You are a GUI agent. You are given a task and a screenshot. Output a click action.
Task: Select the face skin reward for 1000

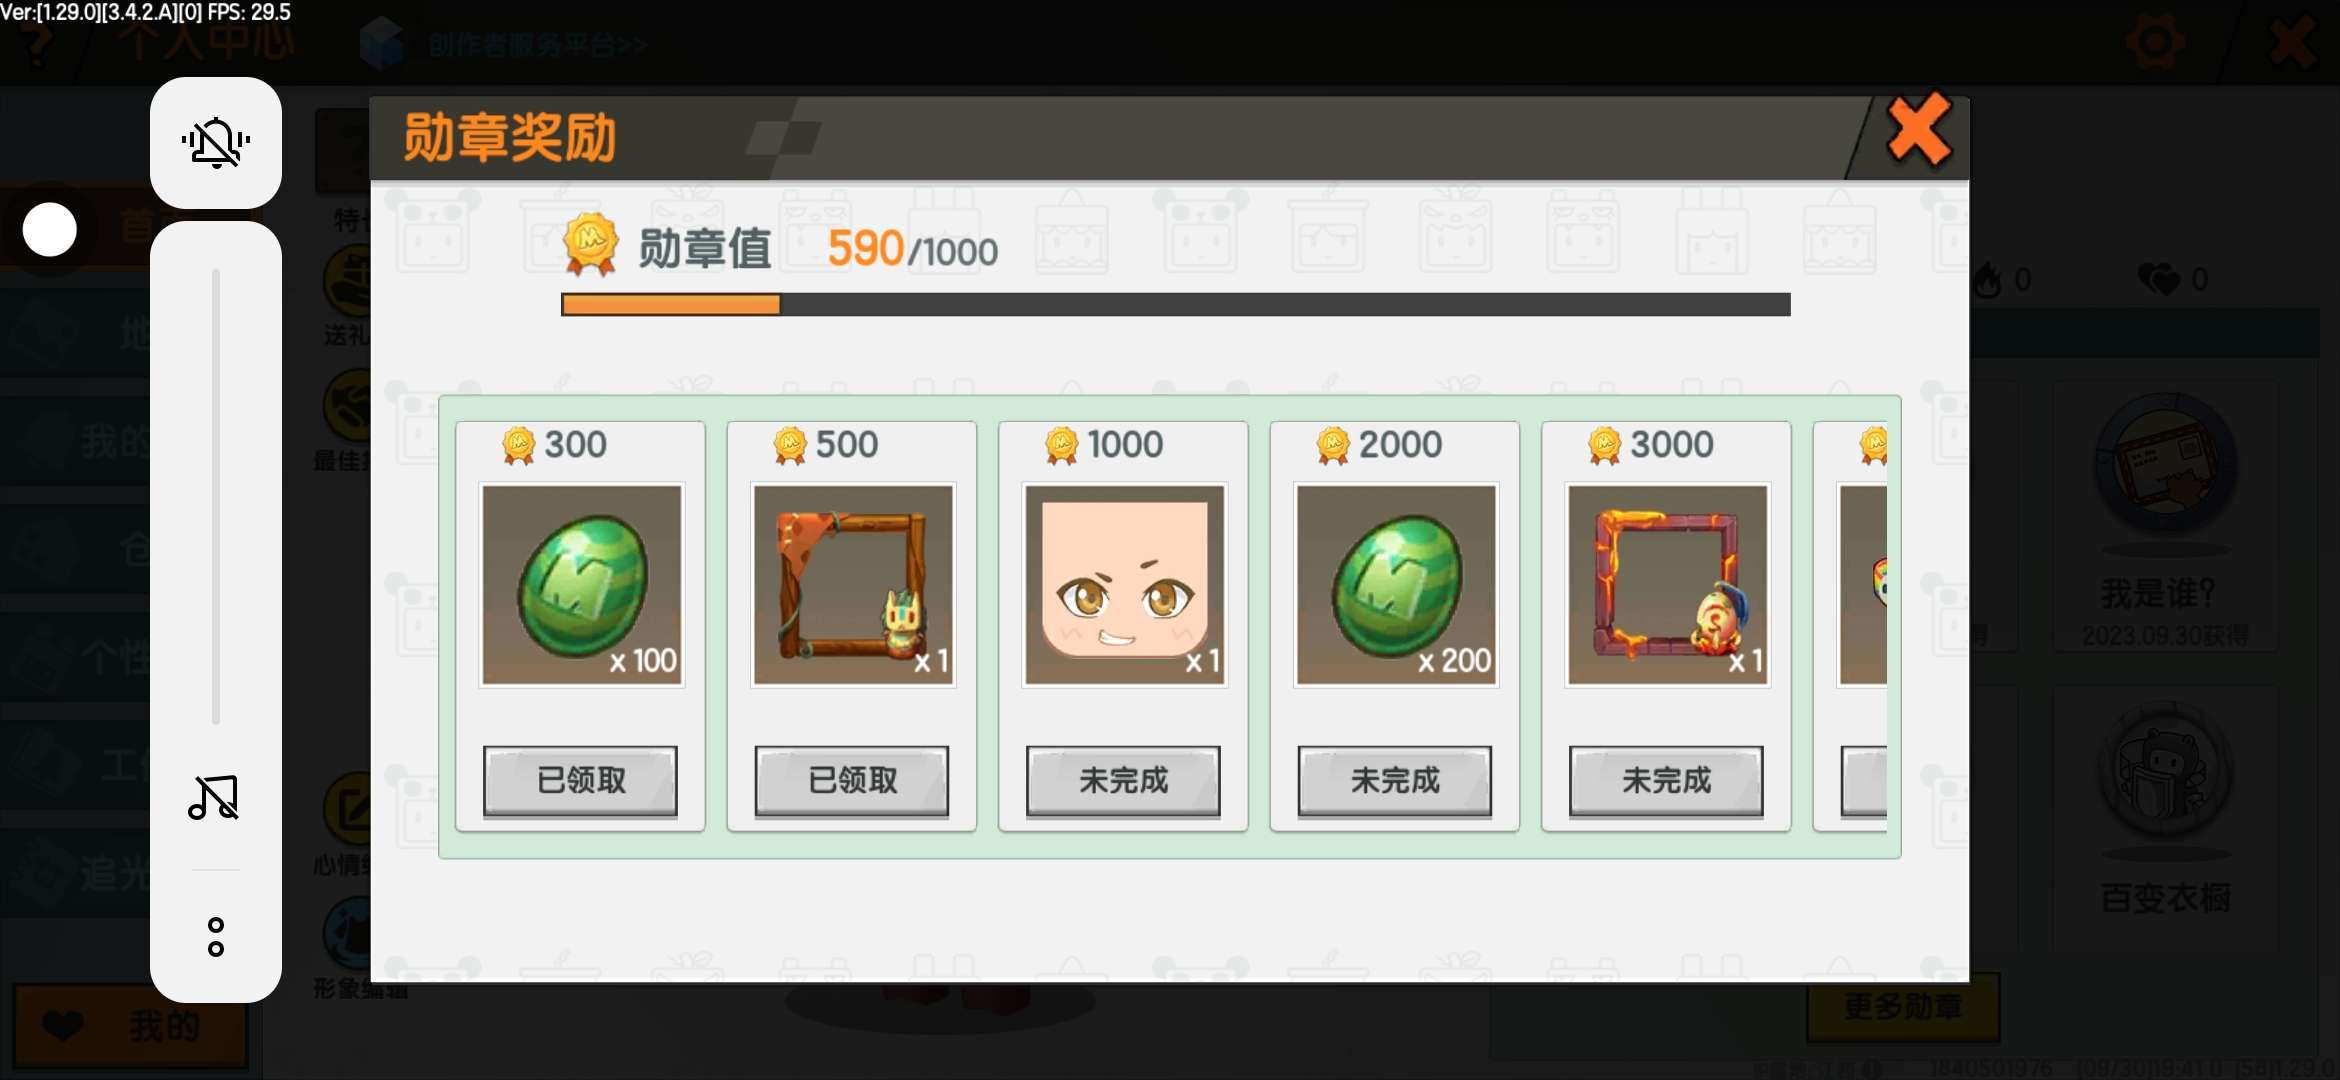(1124, 585)
